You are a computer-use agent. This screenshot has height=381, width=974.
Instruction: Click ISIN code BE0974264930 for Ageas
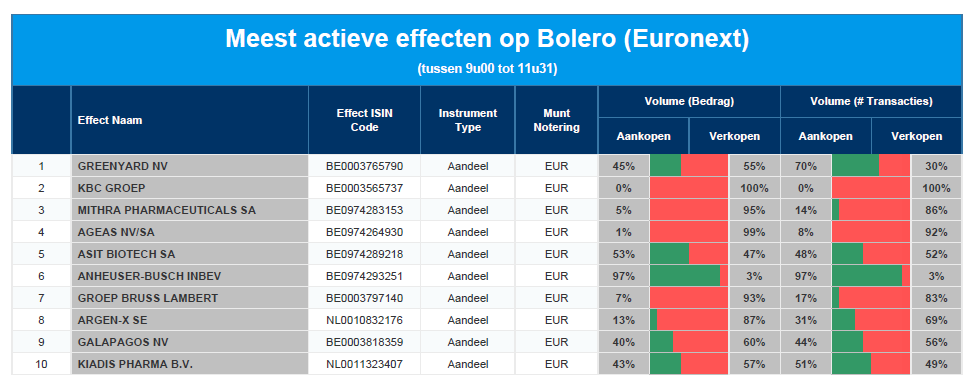coord(365,232)
